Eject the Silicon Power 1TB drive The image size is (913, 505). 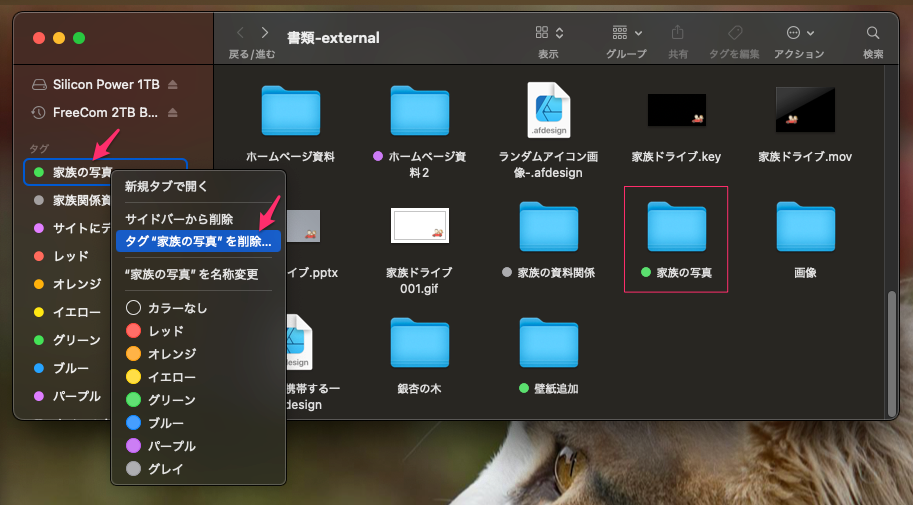173,84
